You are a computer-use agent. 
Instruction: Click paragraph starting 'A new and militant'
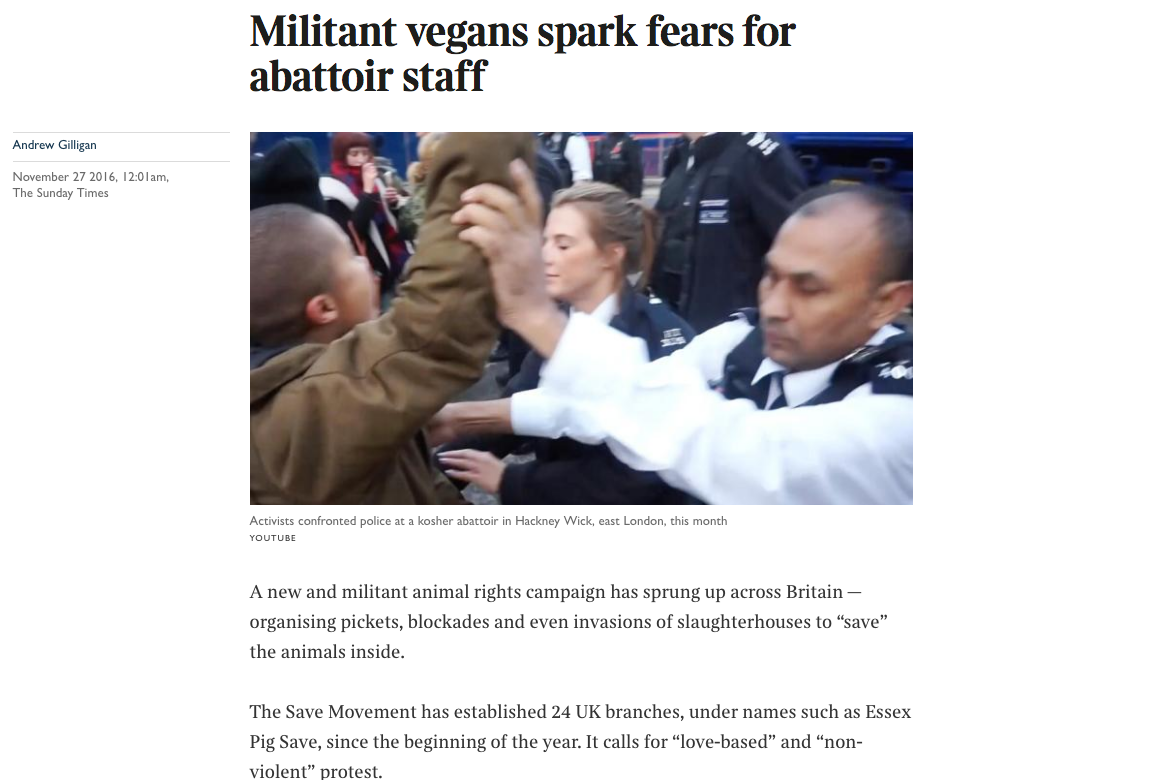(569, 622)
